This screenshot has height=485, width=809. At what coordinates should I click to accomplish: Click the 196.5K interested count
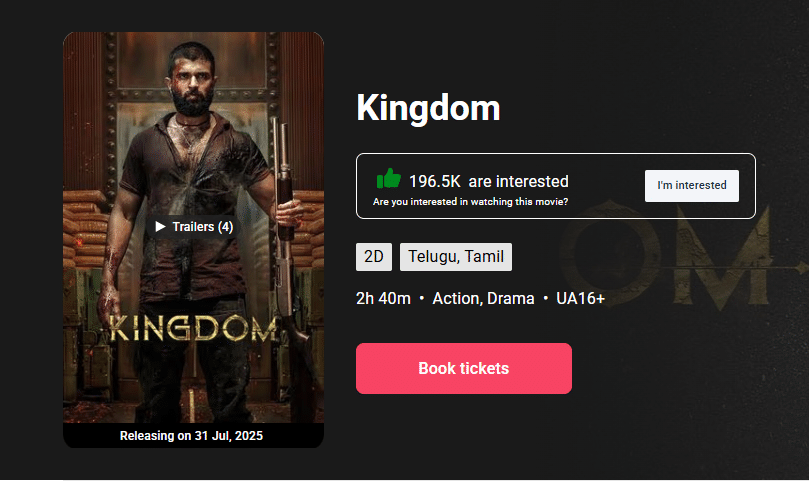pos(434,182)
